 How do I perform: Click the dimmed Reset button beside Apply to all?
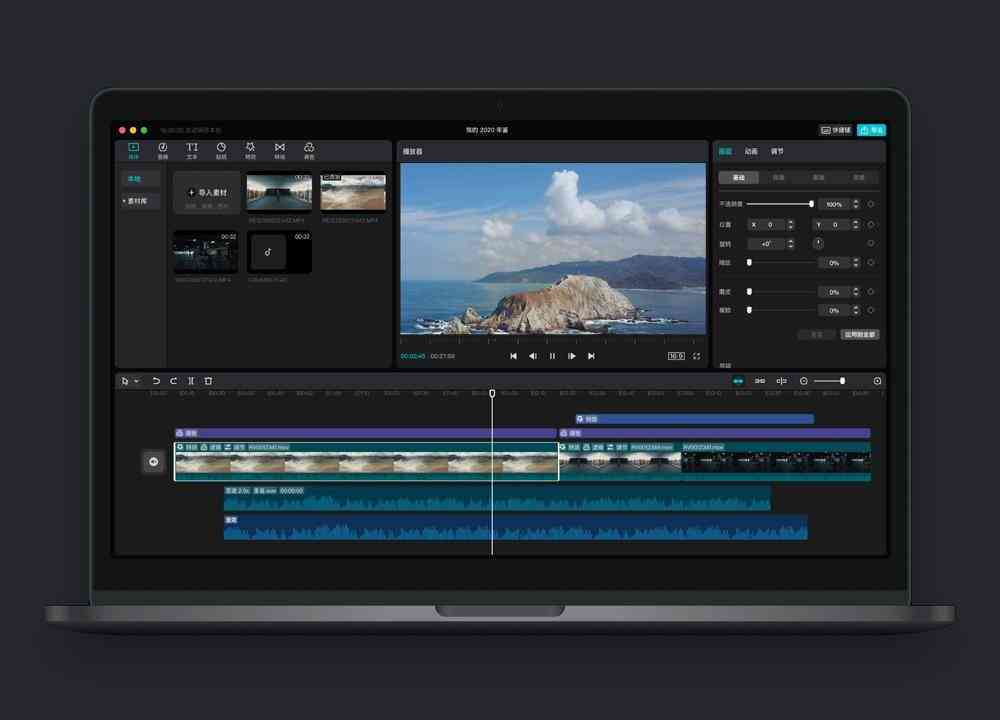[x=816, y=335]
